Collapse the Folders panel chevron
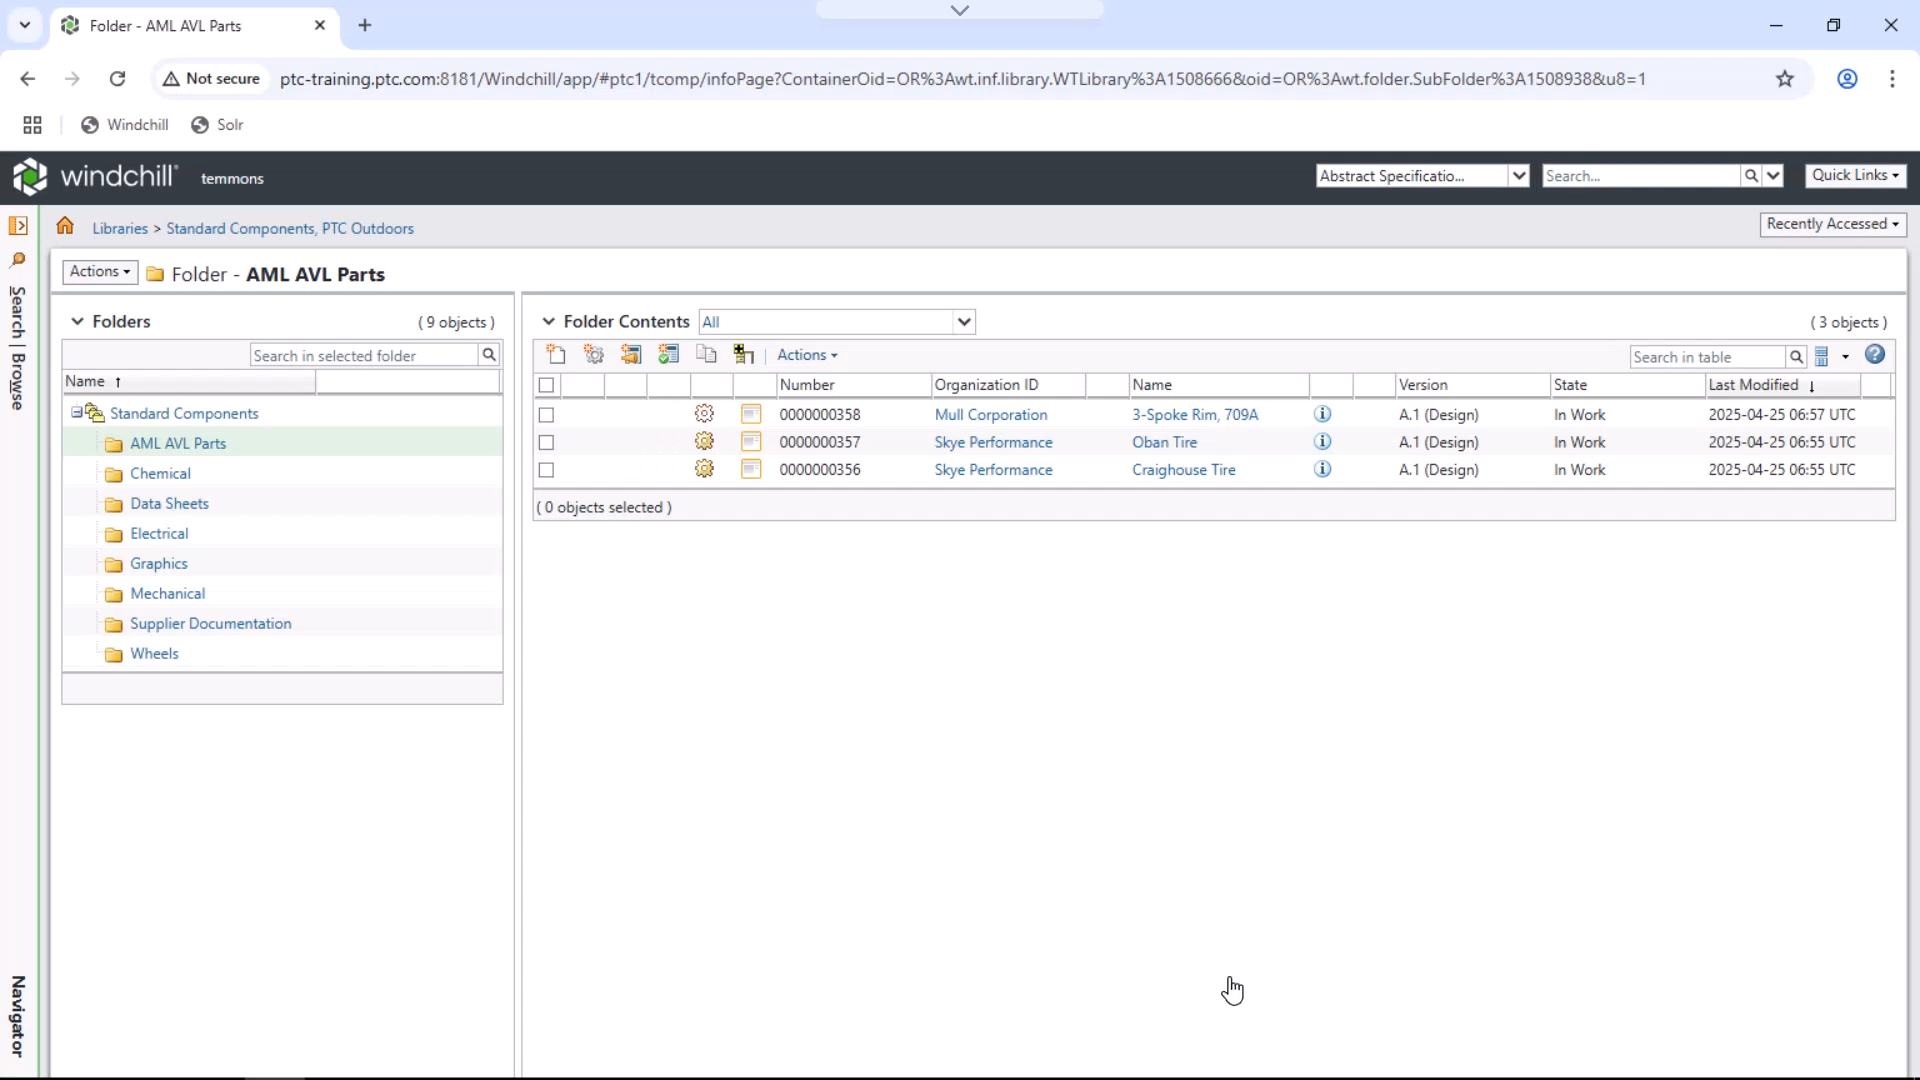The image size is (1920, 1080). click(77, 322)
